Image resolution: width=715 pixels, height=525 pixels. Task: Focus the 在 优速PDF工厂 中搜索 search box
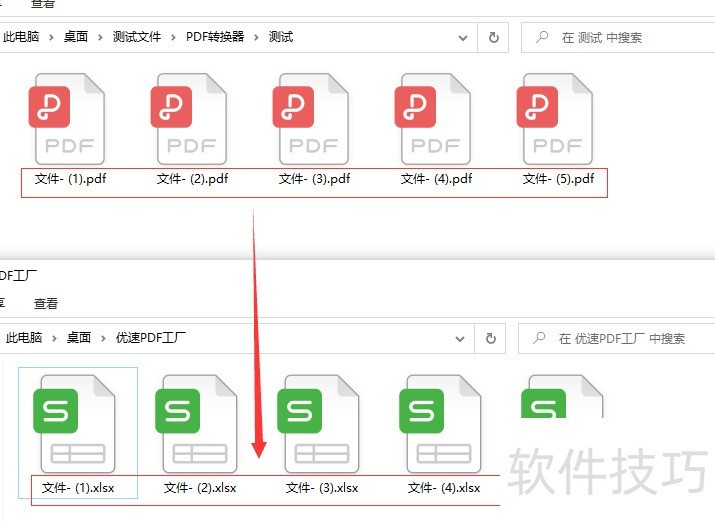(617, 338)
